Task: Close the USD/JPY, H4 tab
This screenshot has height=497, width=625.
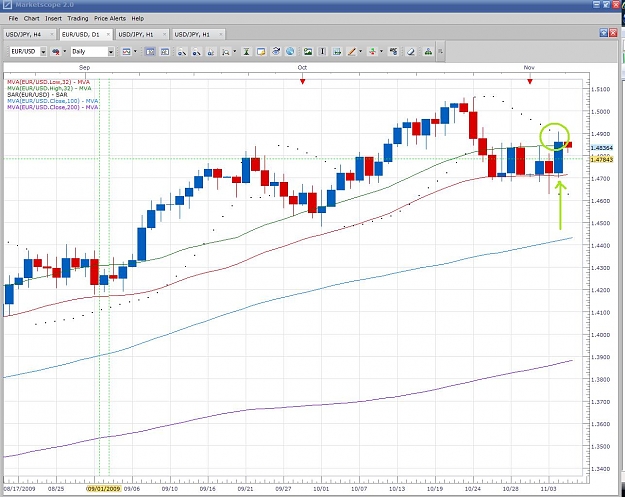Action: [51, 35]
